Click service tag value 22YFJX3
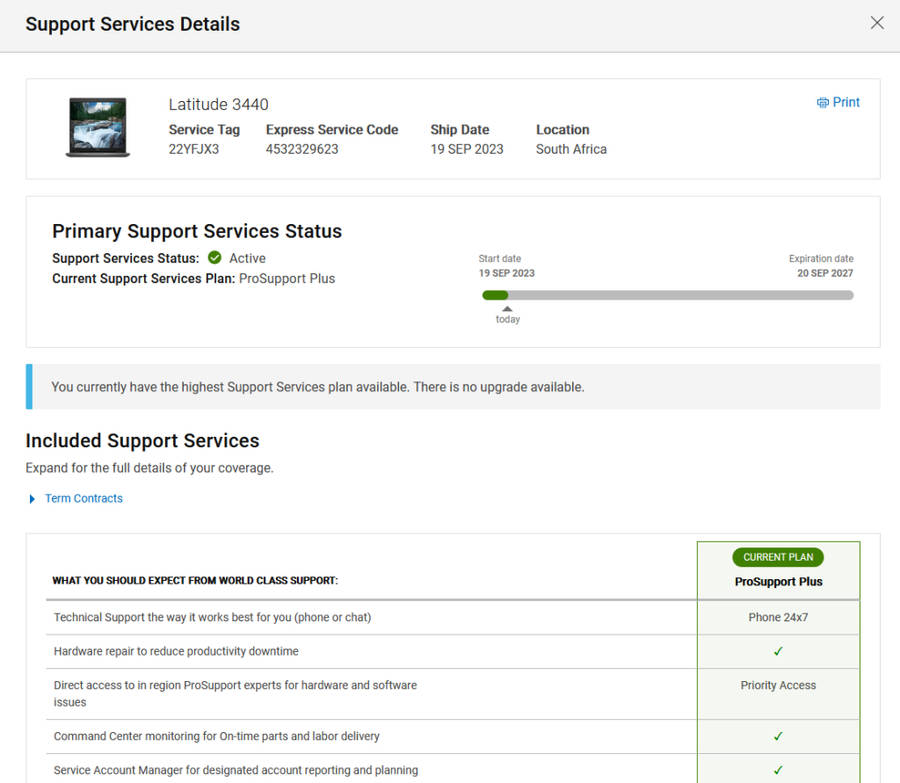Viewport: 900px width, 783px height. point(194,149)
